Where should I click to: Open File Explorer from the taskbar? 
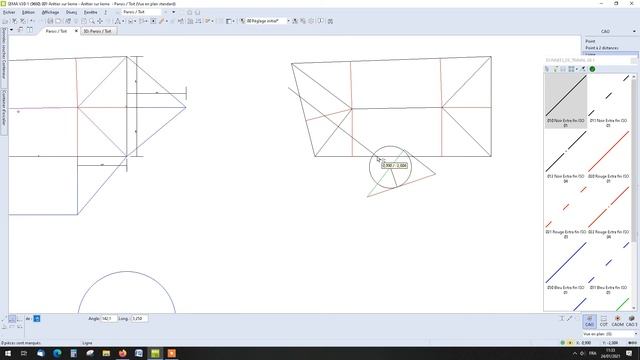tap(106, 353)
